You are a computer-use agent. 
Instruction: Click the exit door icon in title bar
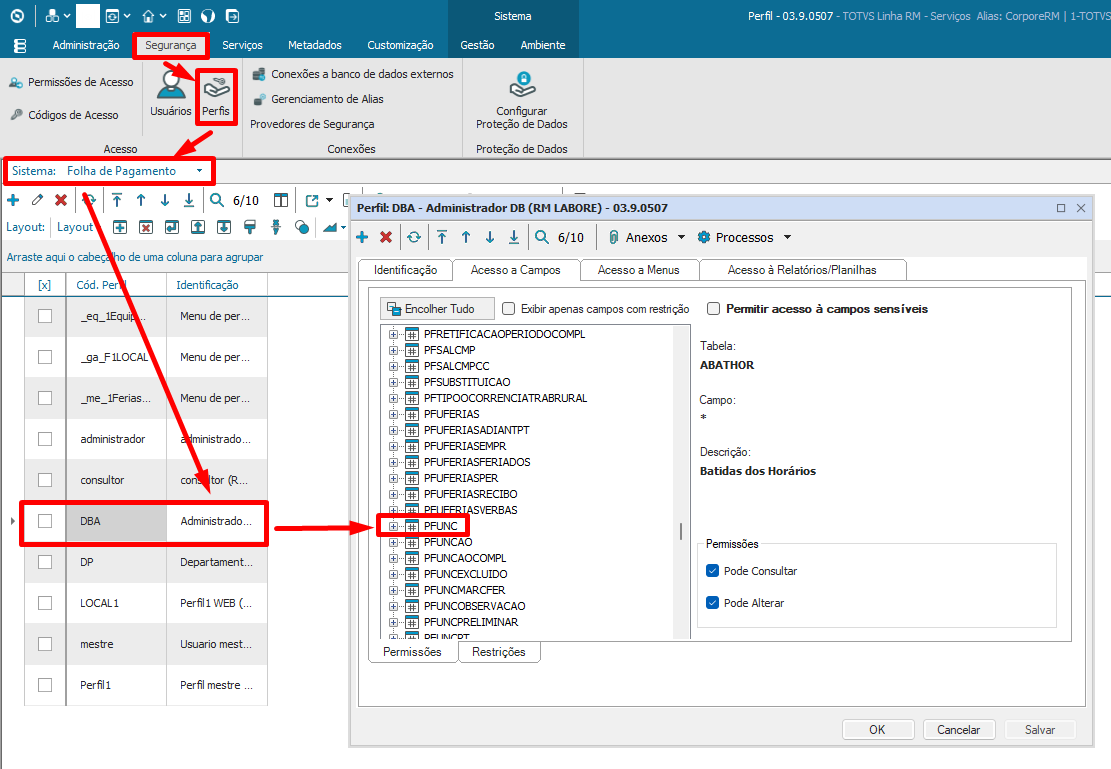tap(232, 16)
